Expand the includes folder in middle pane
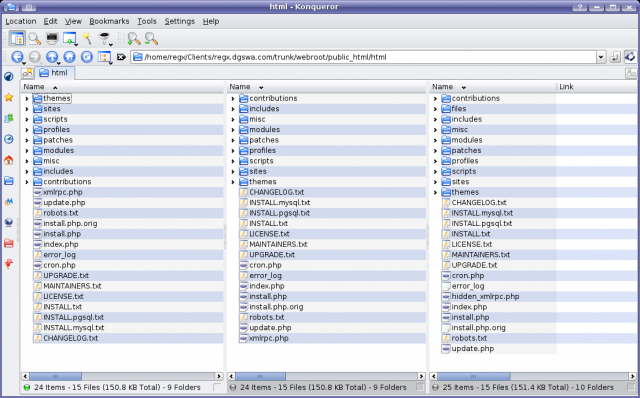This screenshot has width=640, height=398. tap(233, 109)
